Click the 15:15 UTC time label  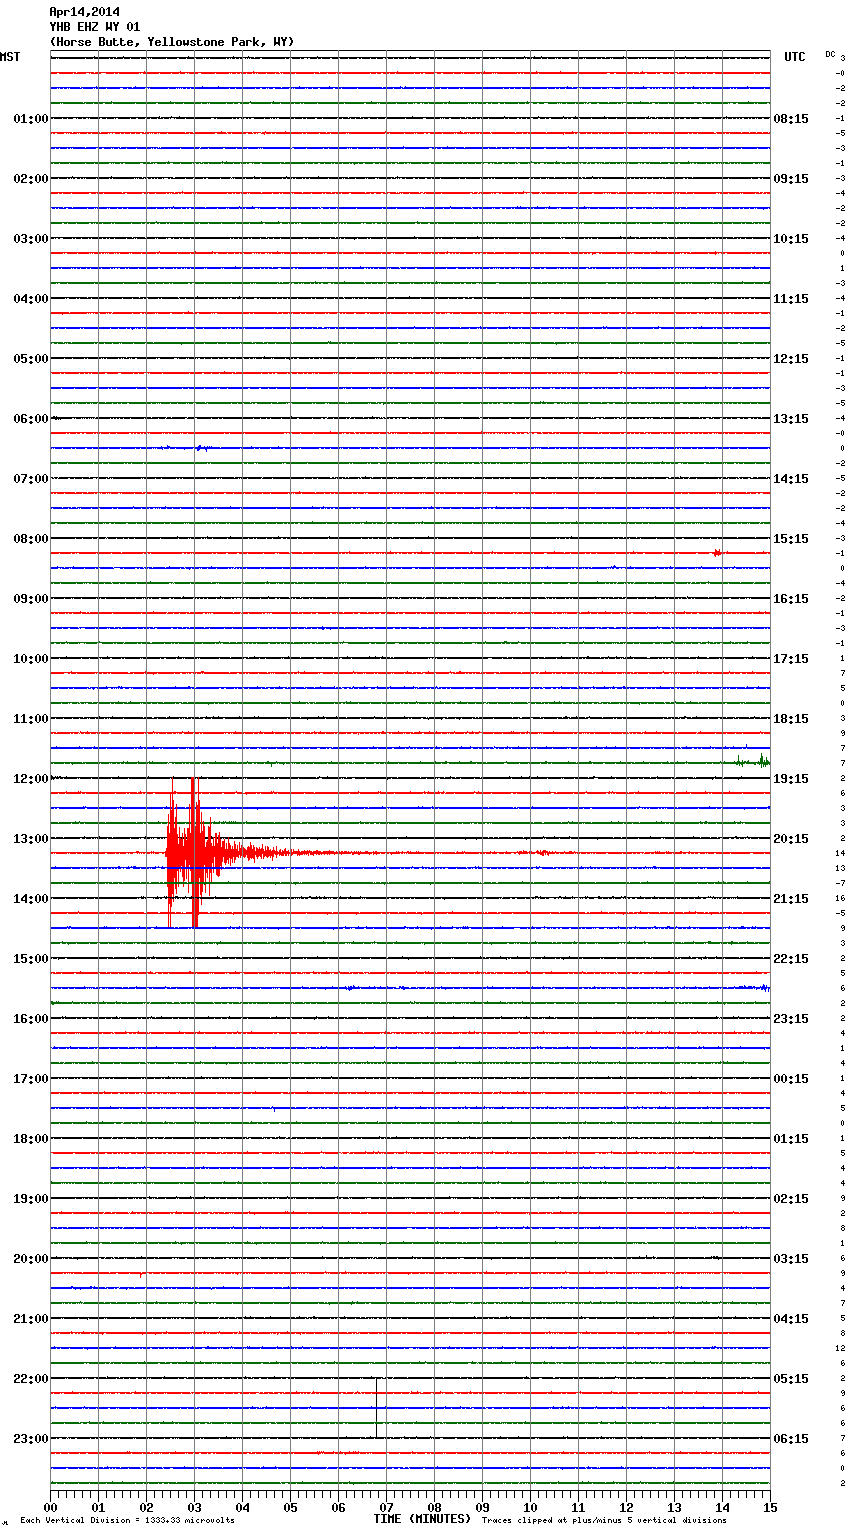tap(791, 539)
